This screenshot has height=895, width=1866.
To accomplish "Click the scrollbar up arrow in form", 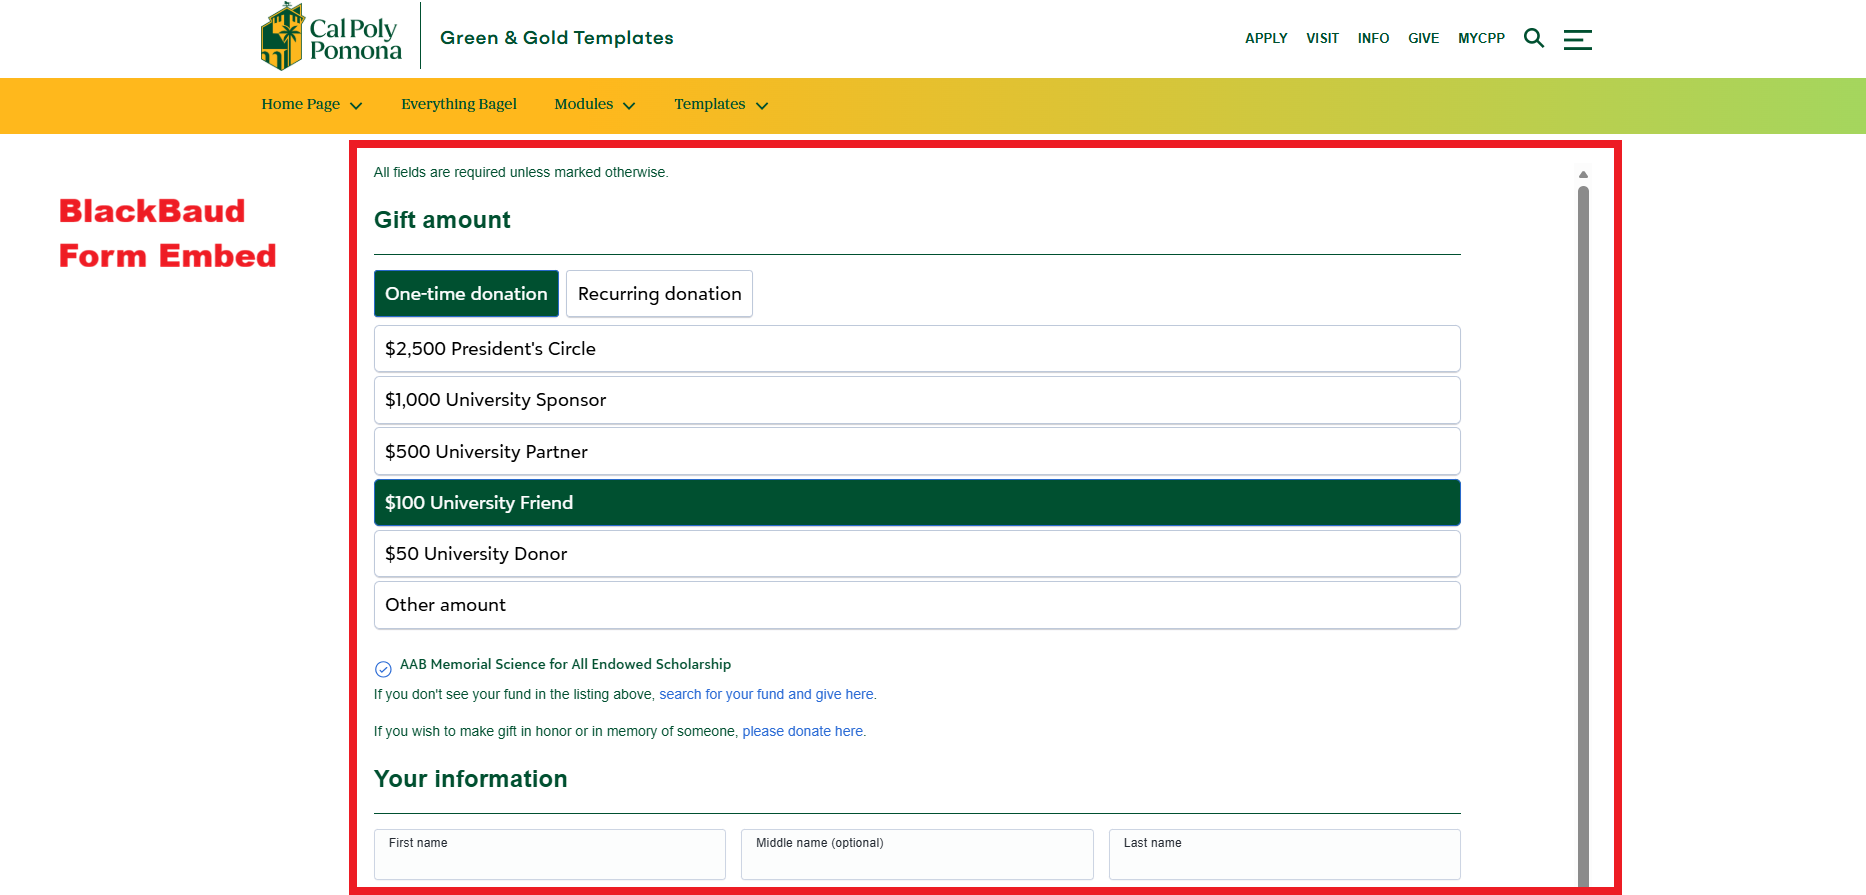I will pos(1583,175).
